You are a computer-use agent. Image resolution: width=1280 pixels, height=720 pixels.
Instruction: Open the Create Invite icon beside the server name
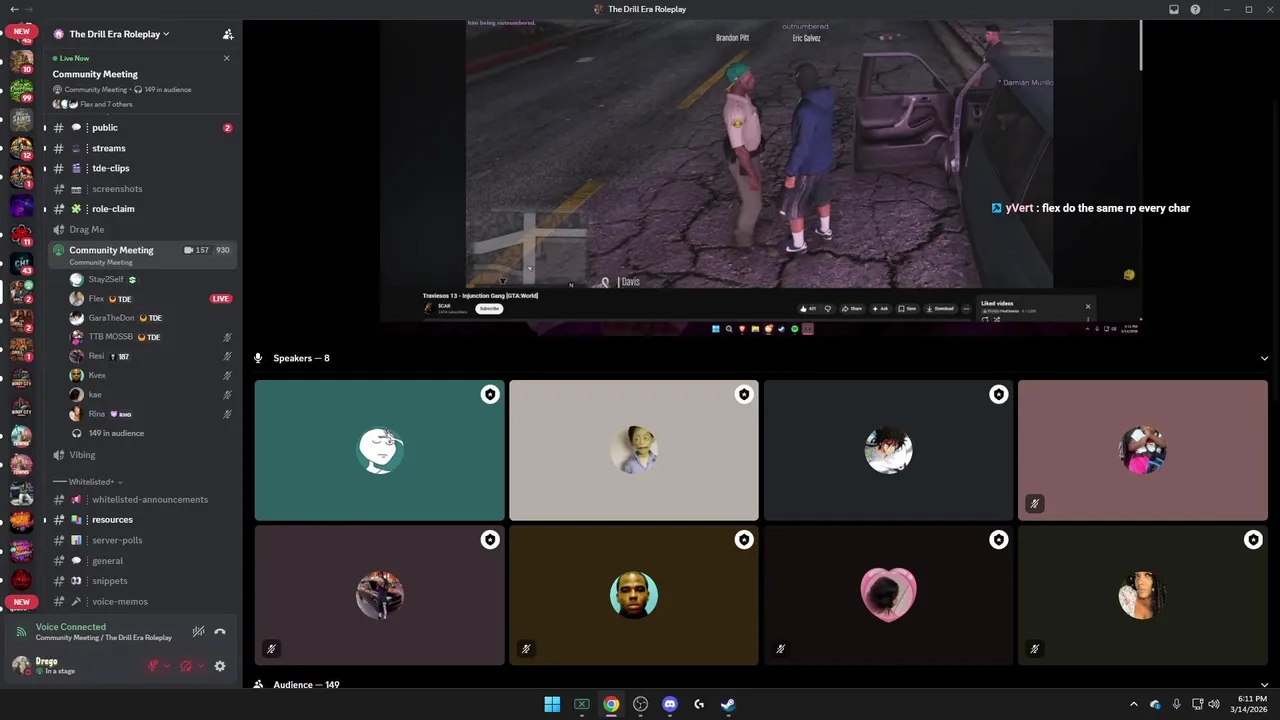[228, 34]
